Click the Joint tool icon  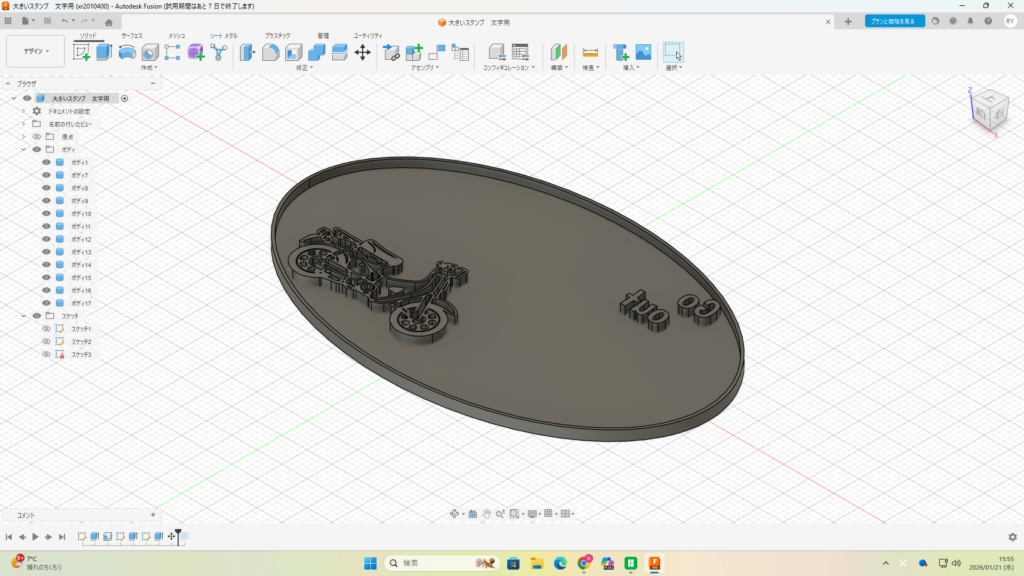391,52
